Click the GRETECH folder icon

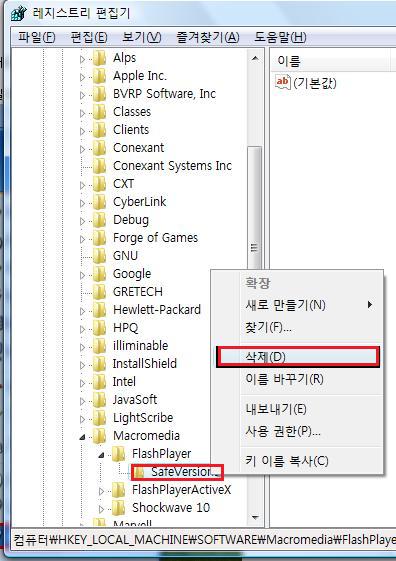point(99,292)
